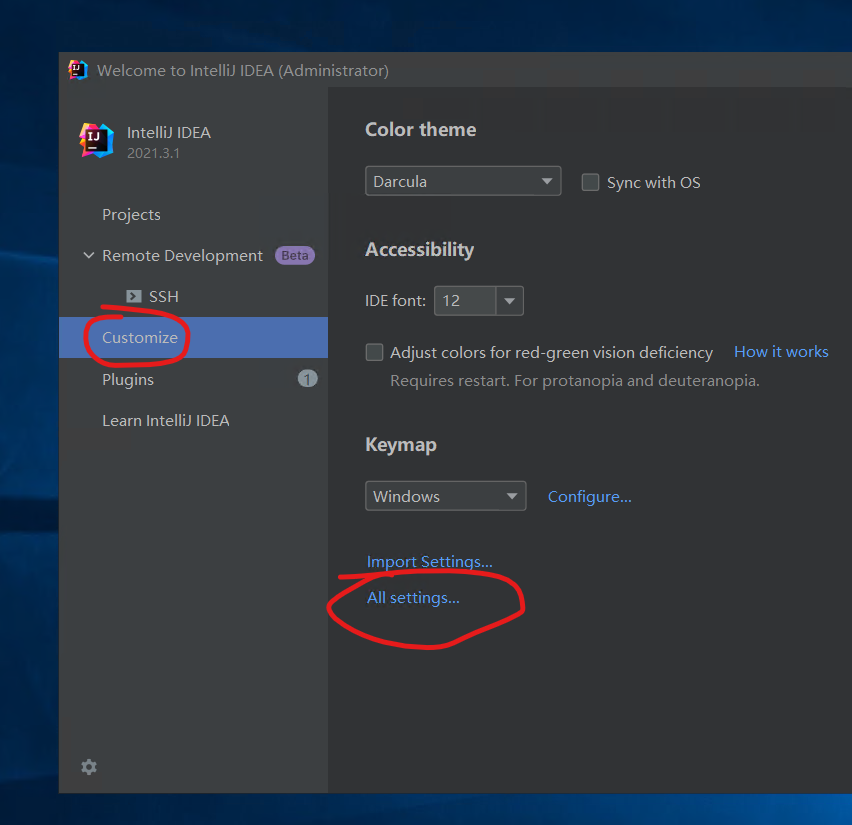Click the Plugins update count badge
The height and width of the screenshot is (825, 852).
[x=308, y=379]
